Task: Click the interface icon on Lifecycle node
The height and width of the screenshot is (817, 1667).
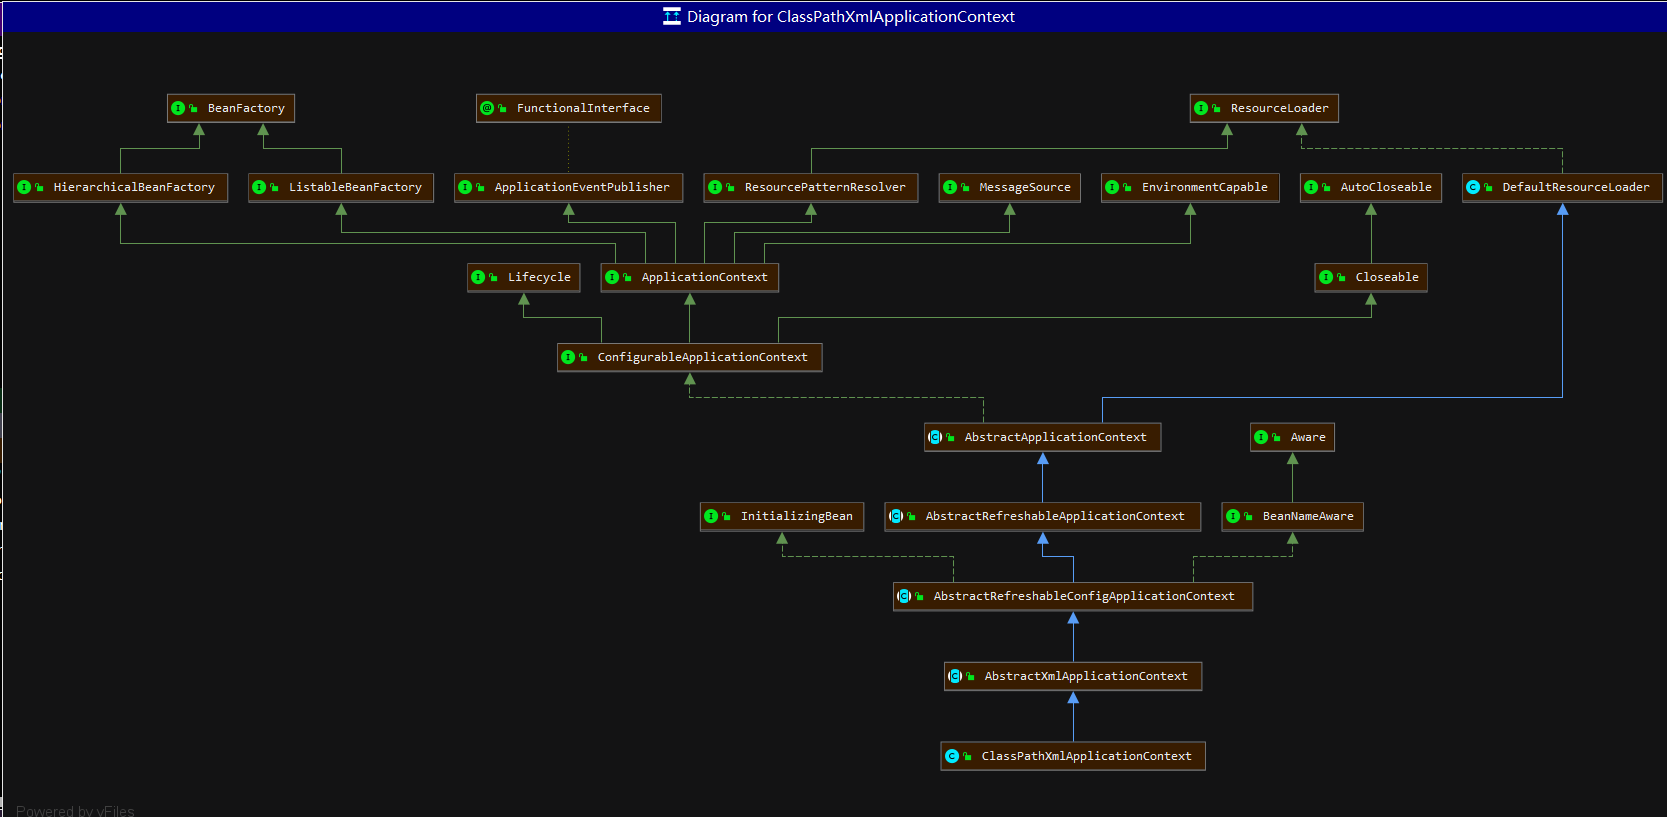Action: (478, 277)
